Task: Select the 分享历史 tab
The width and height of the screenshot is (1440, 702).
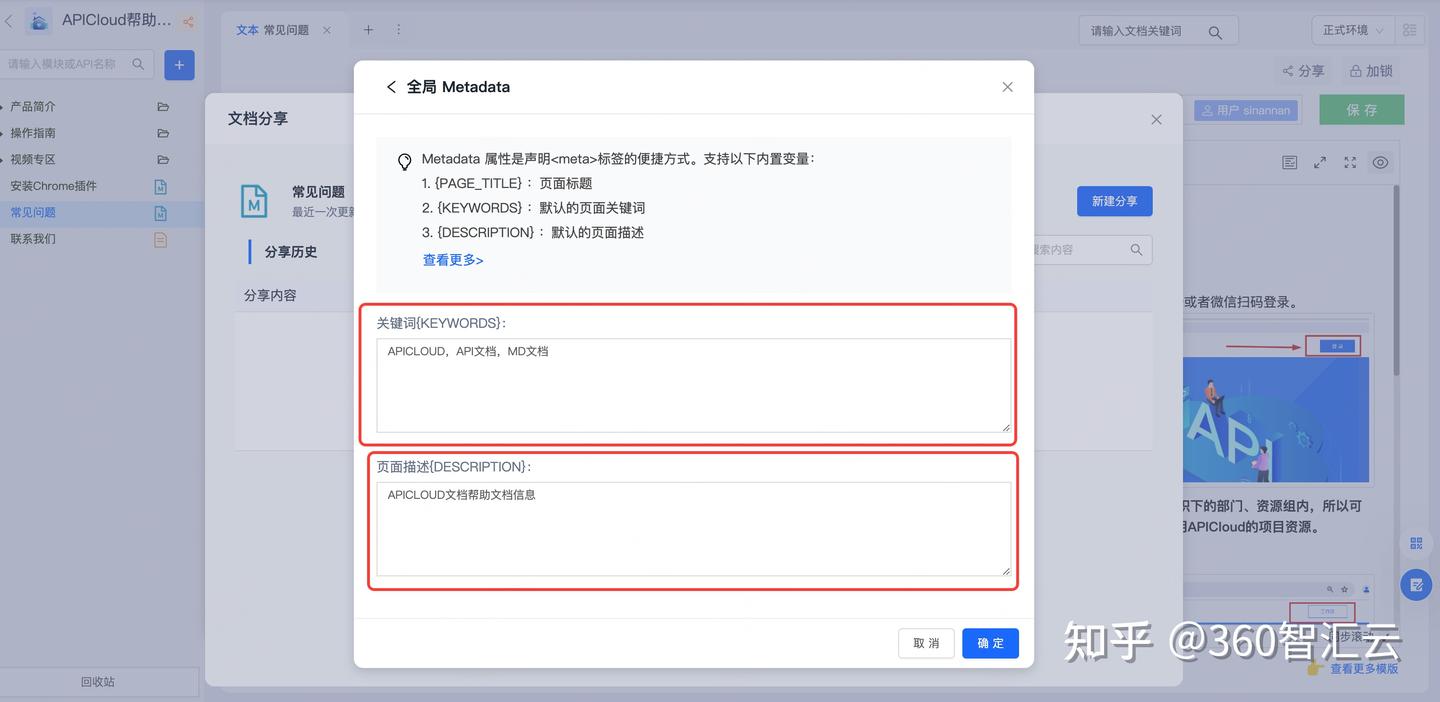Action: (x=290, y=252)
